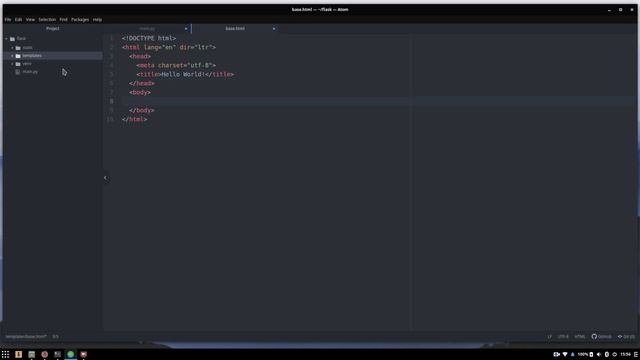640x360 pixels.
Task: Click the main.py file icon
Action: point(18,72)
